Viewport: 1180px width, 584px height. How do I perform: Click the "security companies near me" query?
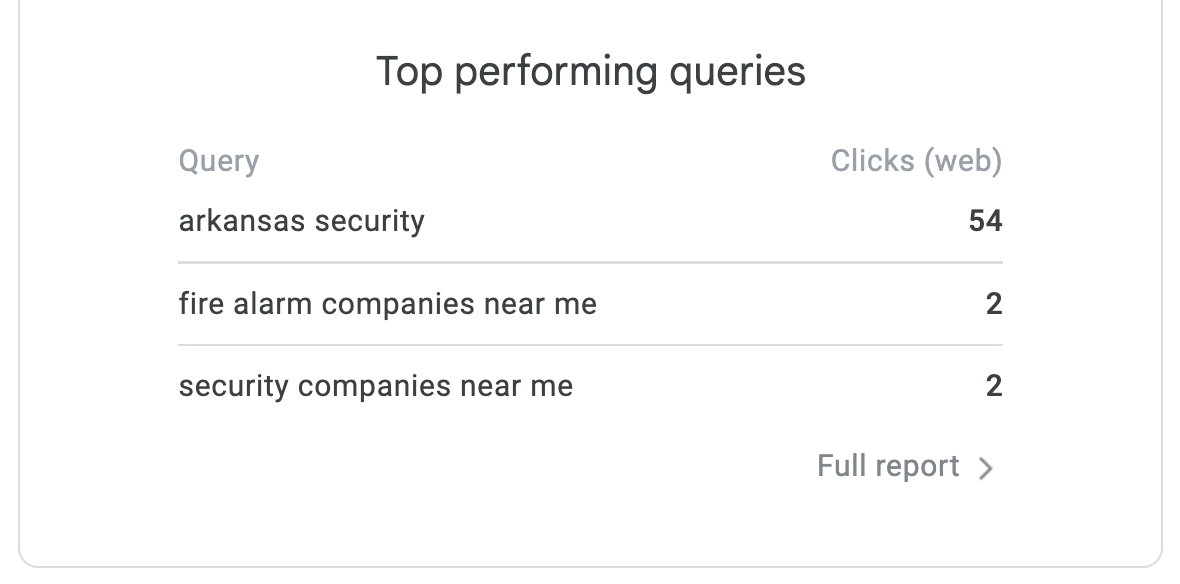click(375, 386)
